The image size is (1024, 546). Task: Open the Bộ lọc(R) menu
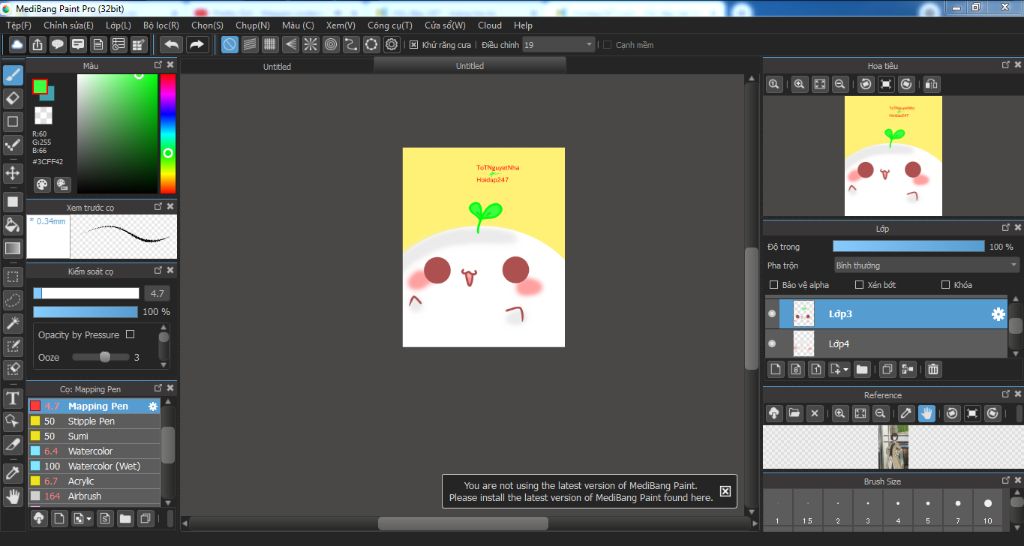[161, 25]
